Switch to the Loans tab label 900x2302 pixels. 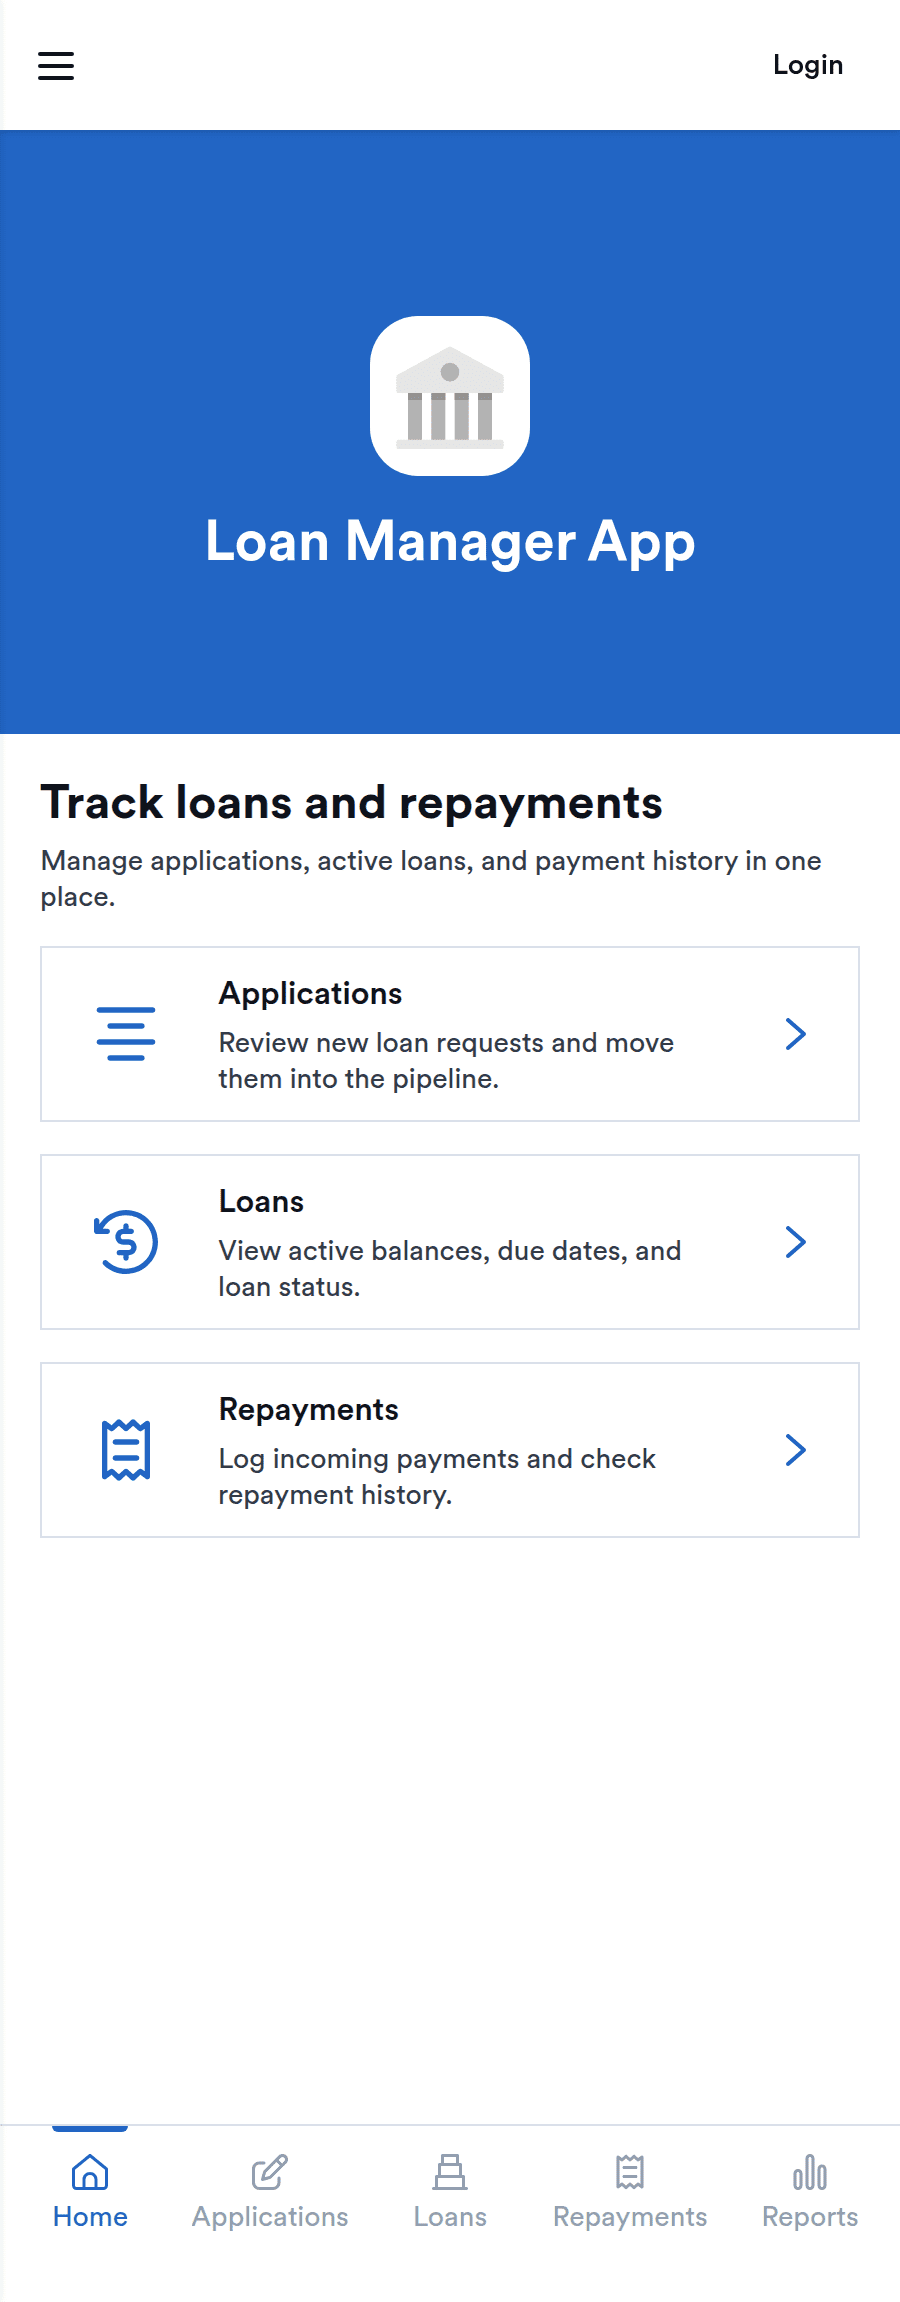pos(450,2217)
